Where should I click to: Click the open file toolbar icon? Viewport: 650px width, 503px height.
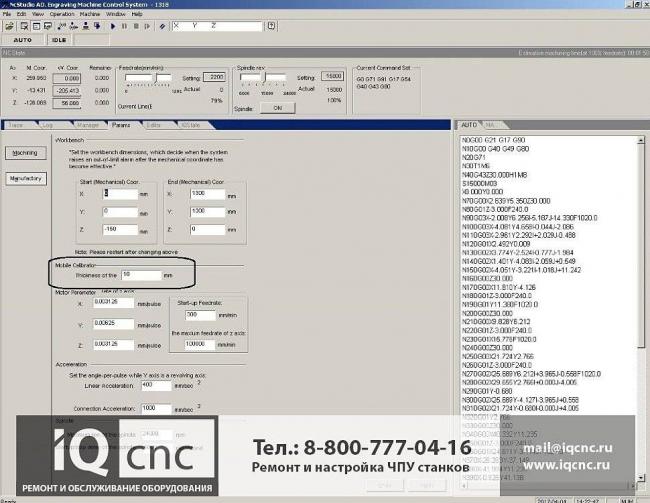pos(10,26)
